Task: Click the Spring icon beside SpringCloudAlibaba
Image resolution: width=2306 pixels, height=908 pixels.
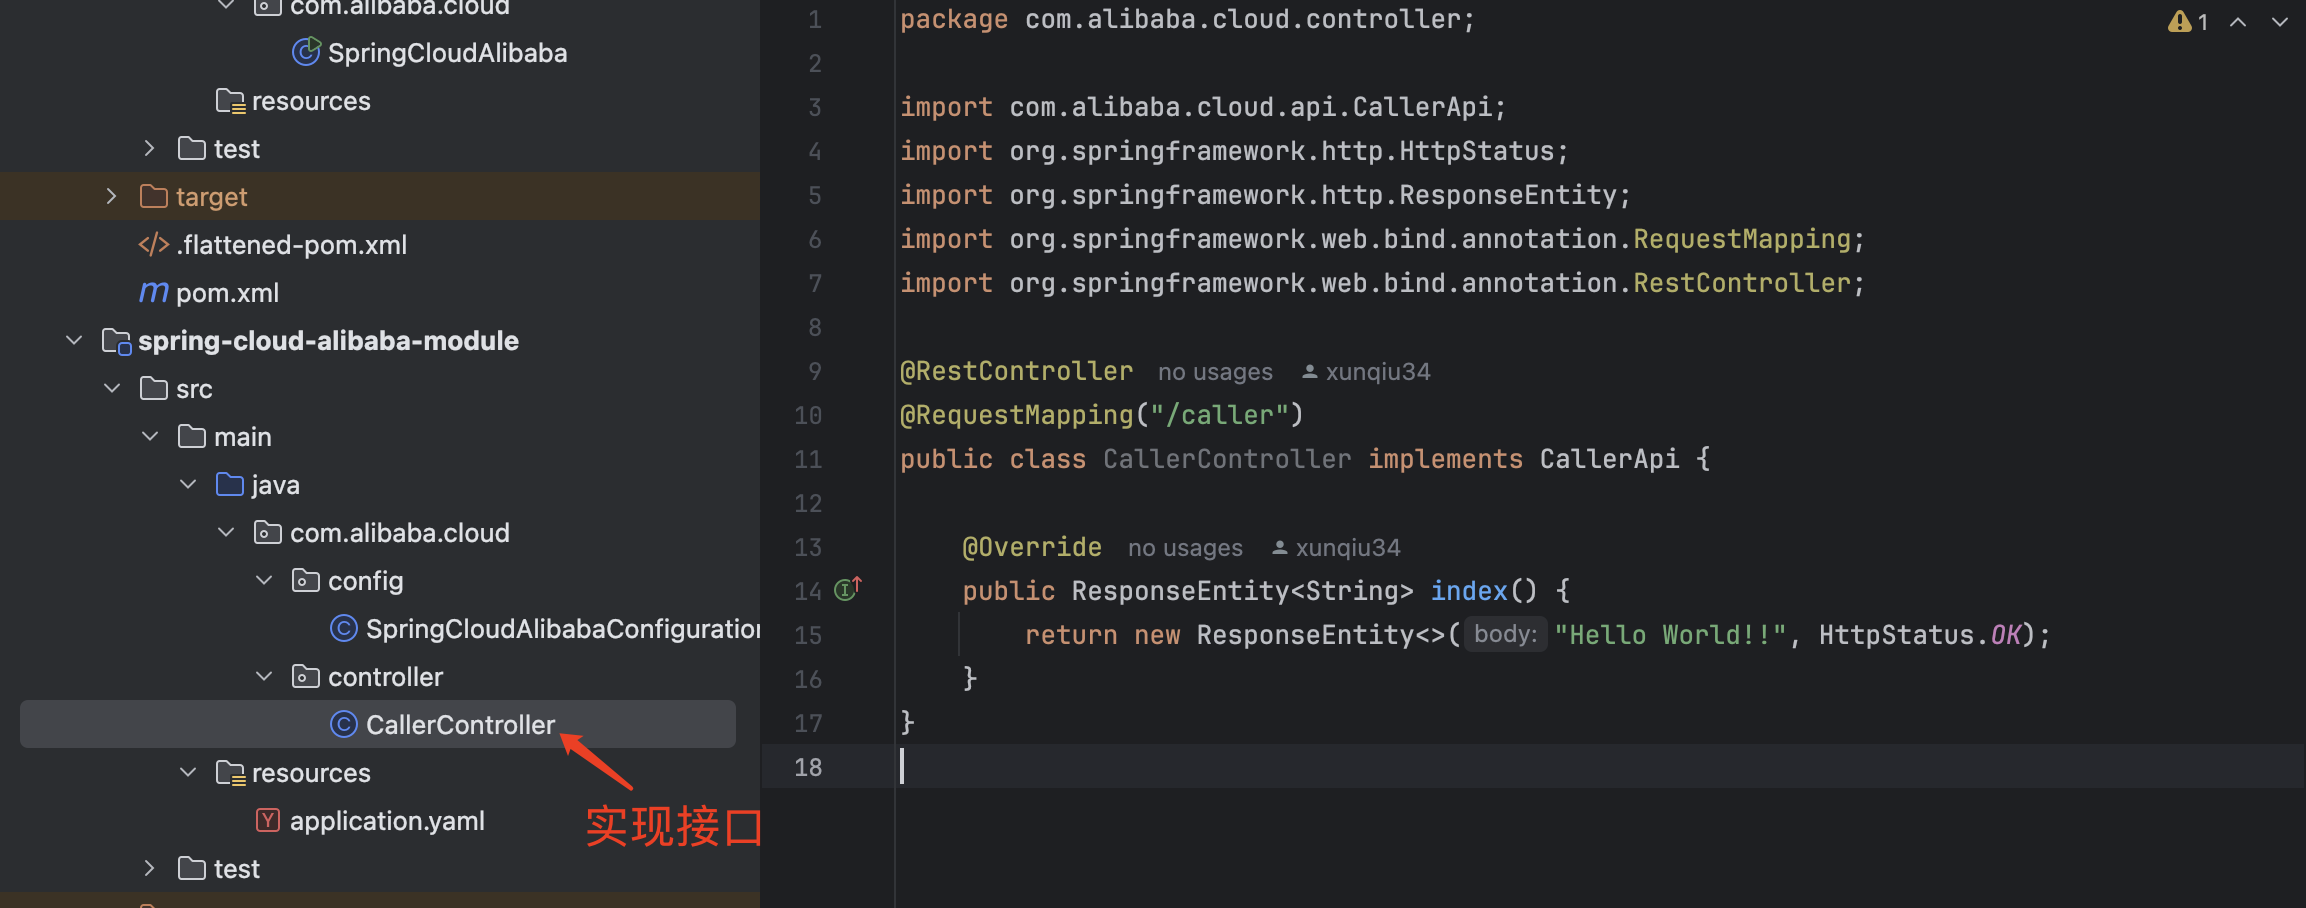Action: pyautogui.click(x=306, y=52)
